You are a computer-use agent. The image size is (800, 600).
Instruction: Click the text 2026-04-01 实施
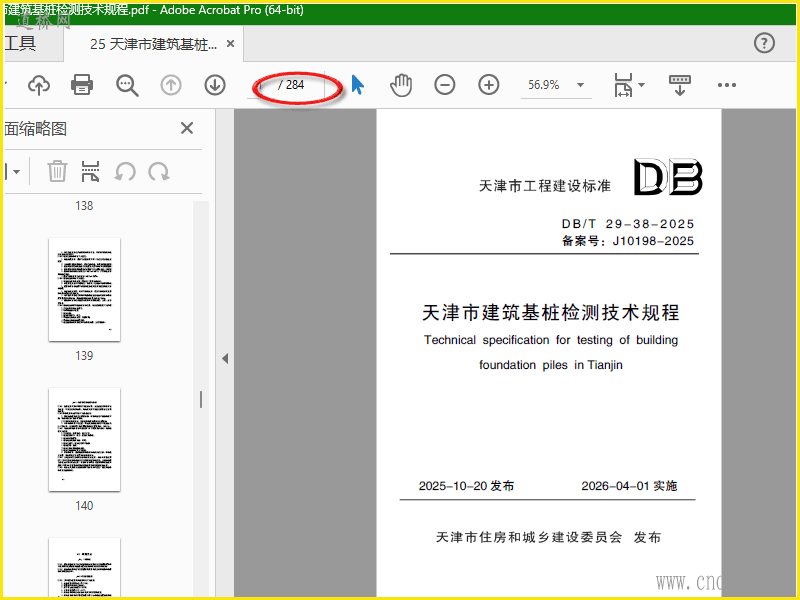[629, 486]
